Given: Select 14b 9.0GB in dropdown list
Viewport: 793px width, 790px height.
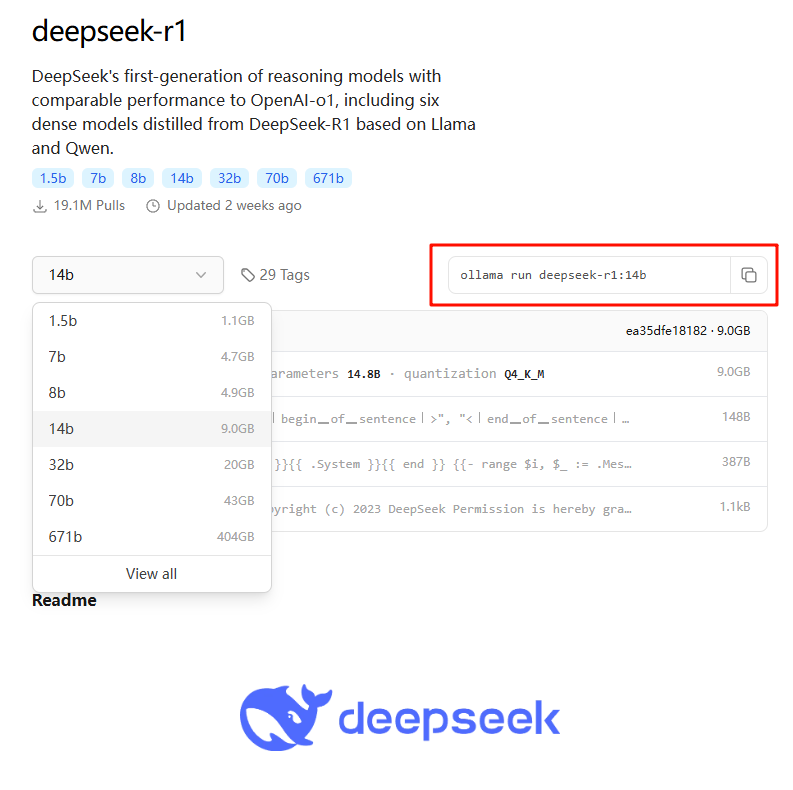Looking at the screenshot, I should click(152, 428).
